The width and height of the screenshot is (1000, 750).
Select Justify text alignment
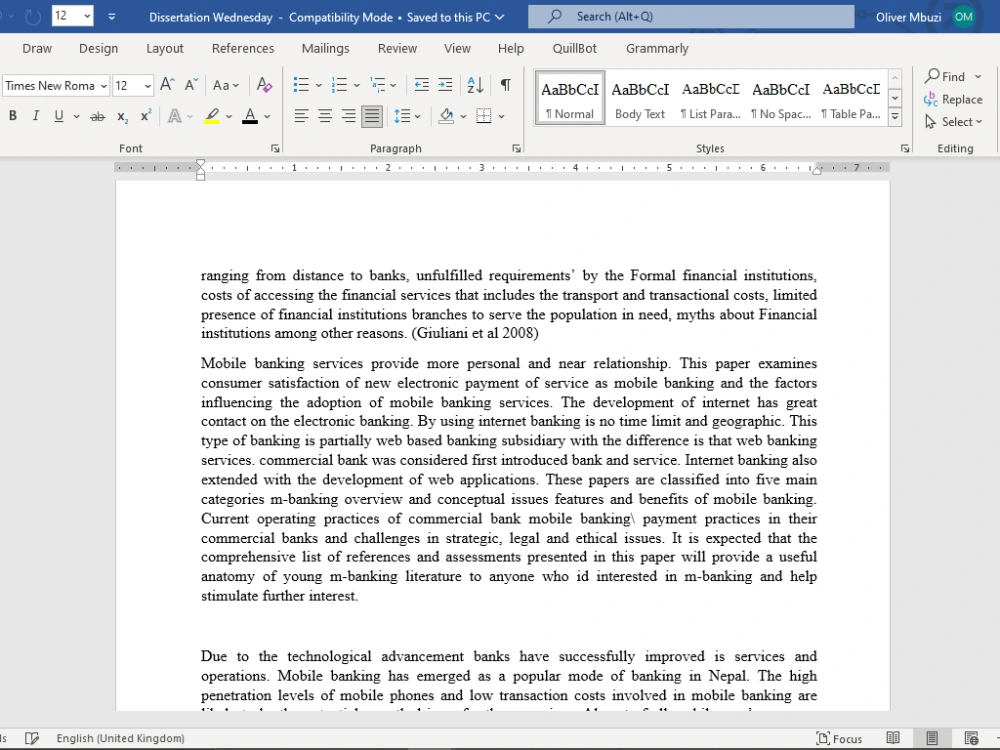click(x=372, y=116)
